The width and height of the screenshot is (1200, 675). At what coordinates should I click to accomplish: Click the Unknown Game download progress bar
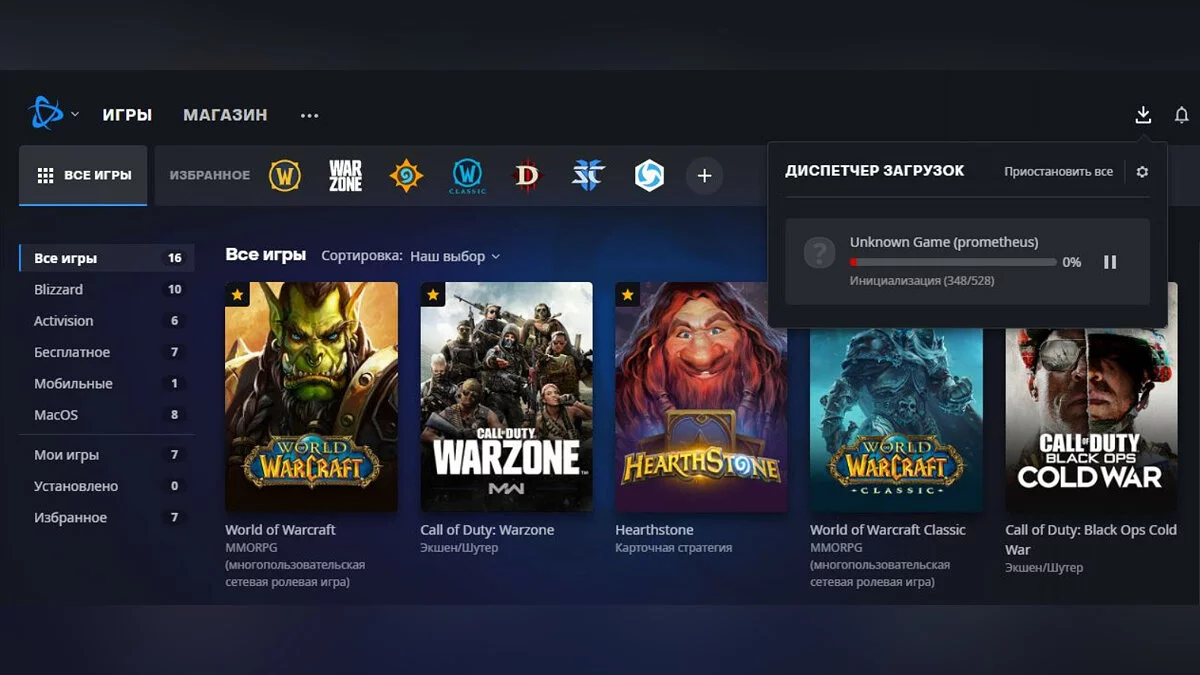[953, 262]
